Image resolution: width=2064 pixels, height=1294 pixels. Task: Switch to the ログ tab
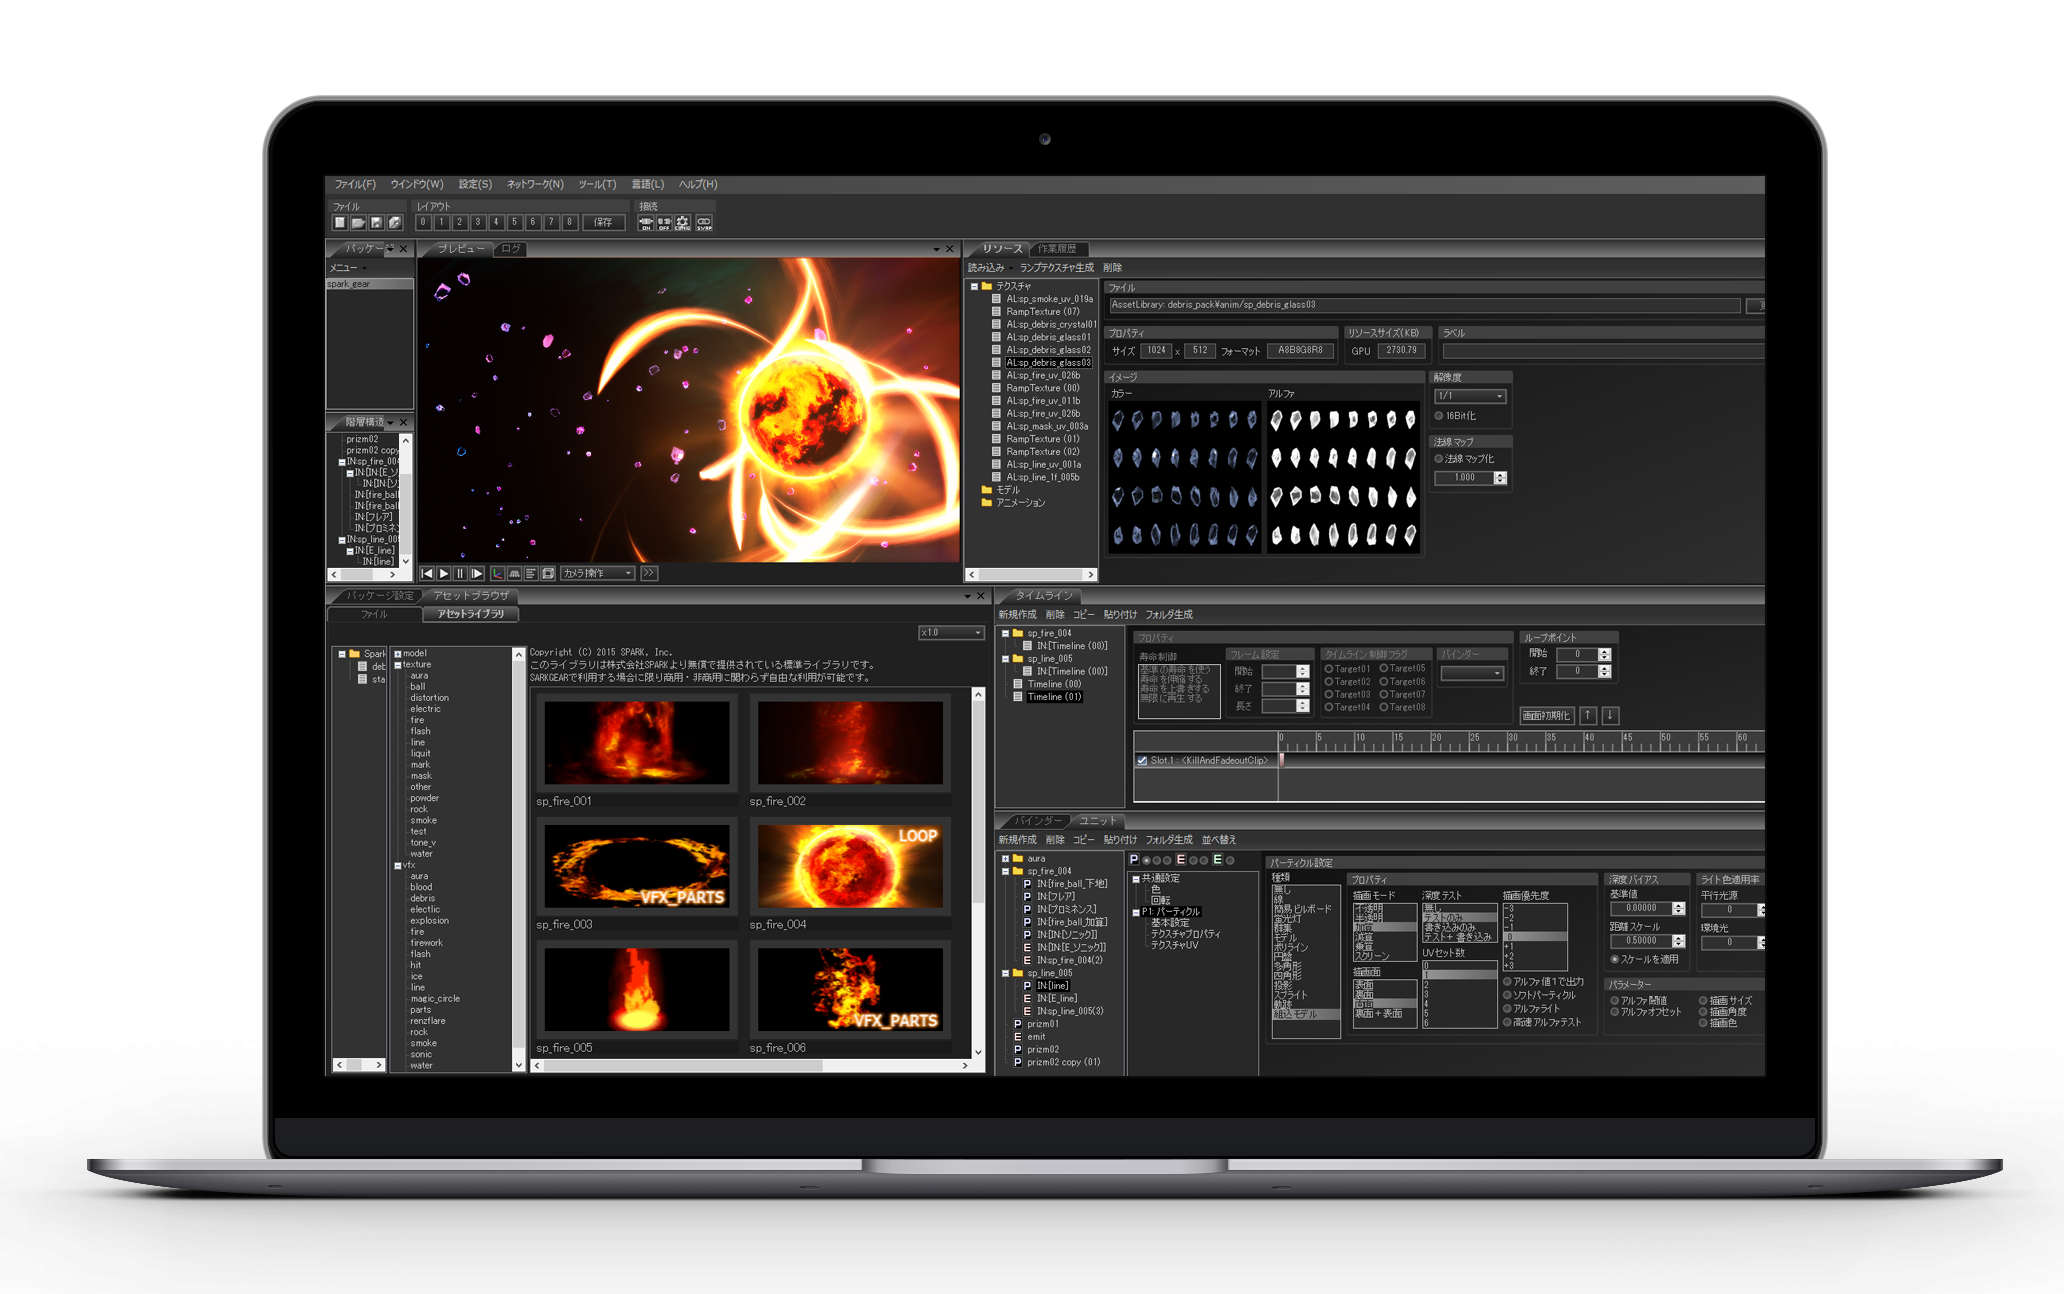(511, 249)
